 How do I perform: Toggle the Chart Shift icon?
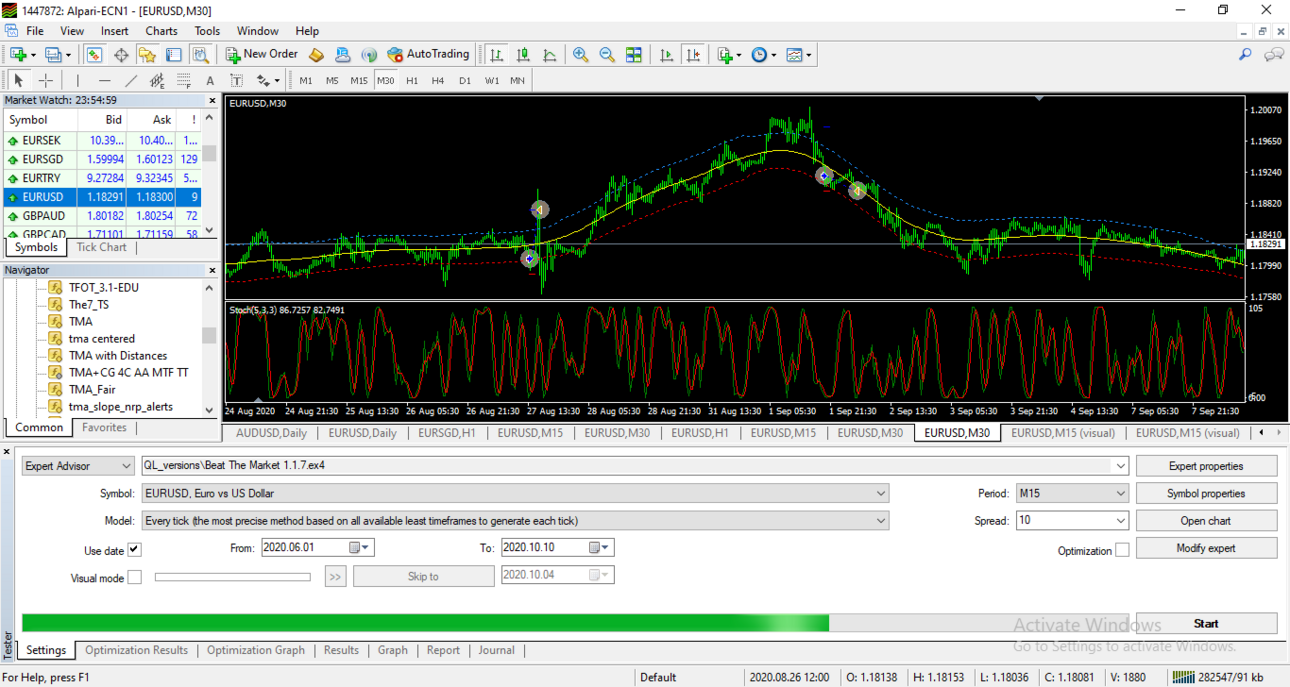693,55
